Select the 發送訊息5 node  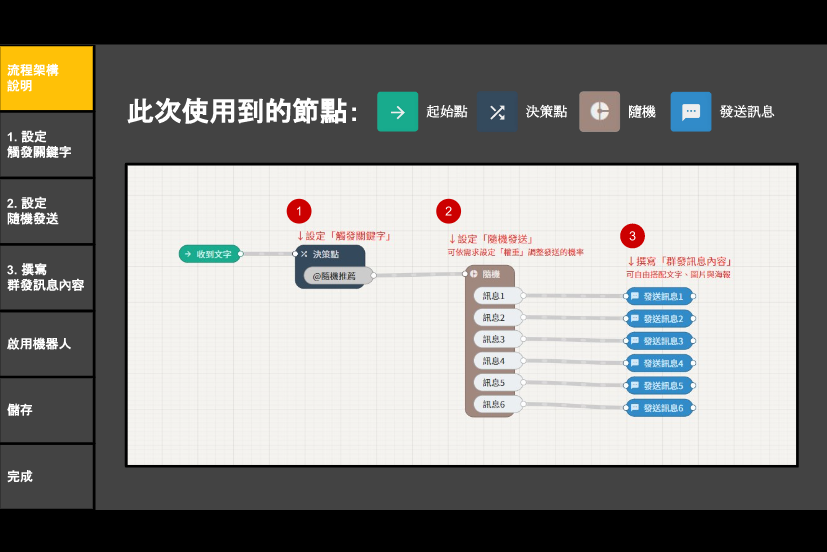point(659,385)
